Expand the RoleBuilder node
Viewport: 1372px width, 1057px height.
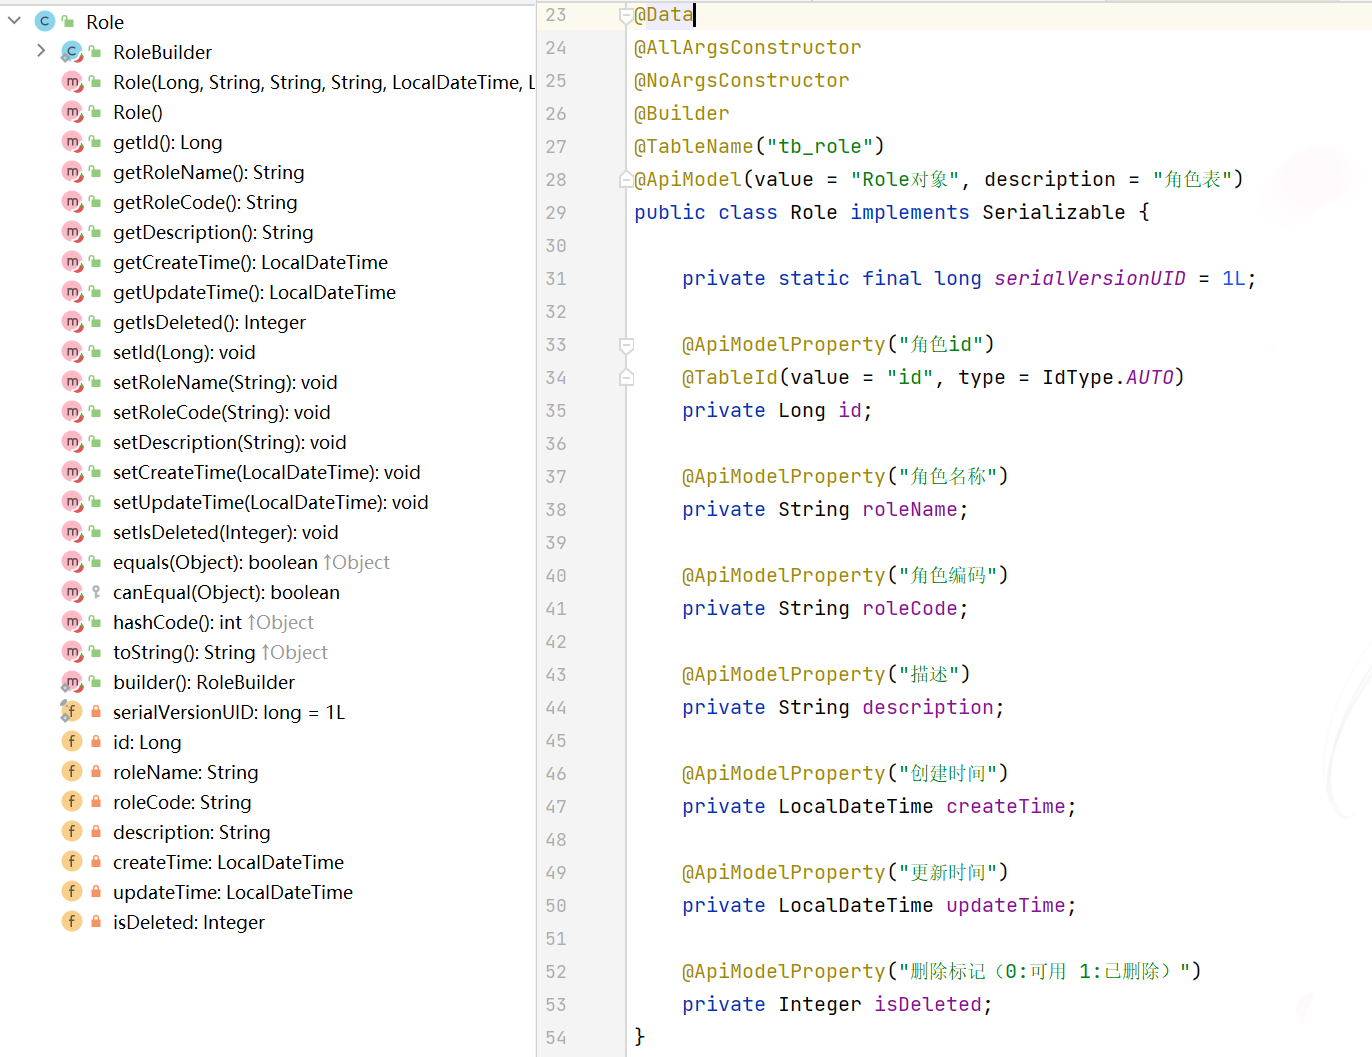[41, 51]
